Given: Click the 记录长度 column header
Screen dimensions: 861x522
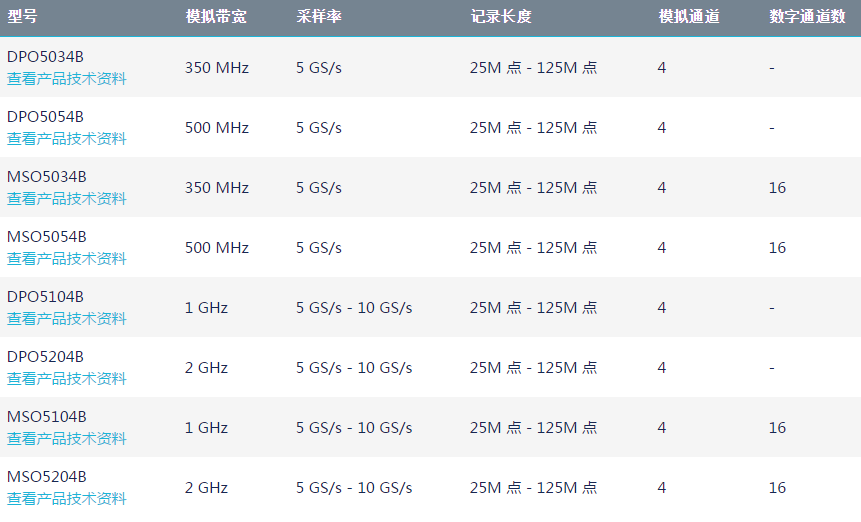Looking at the screenshot, I should 501,17.
